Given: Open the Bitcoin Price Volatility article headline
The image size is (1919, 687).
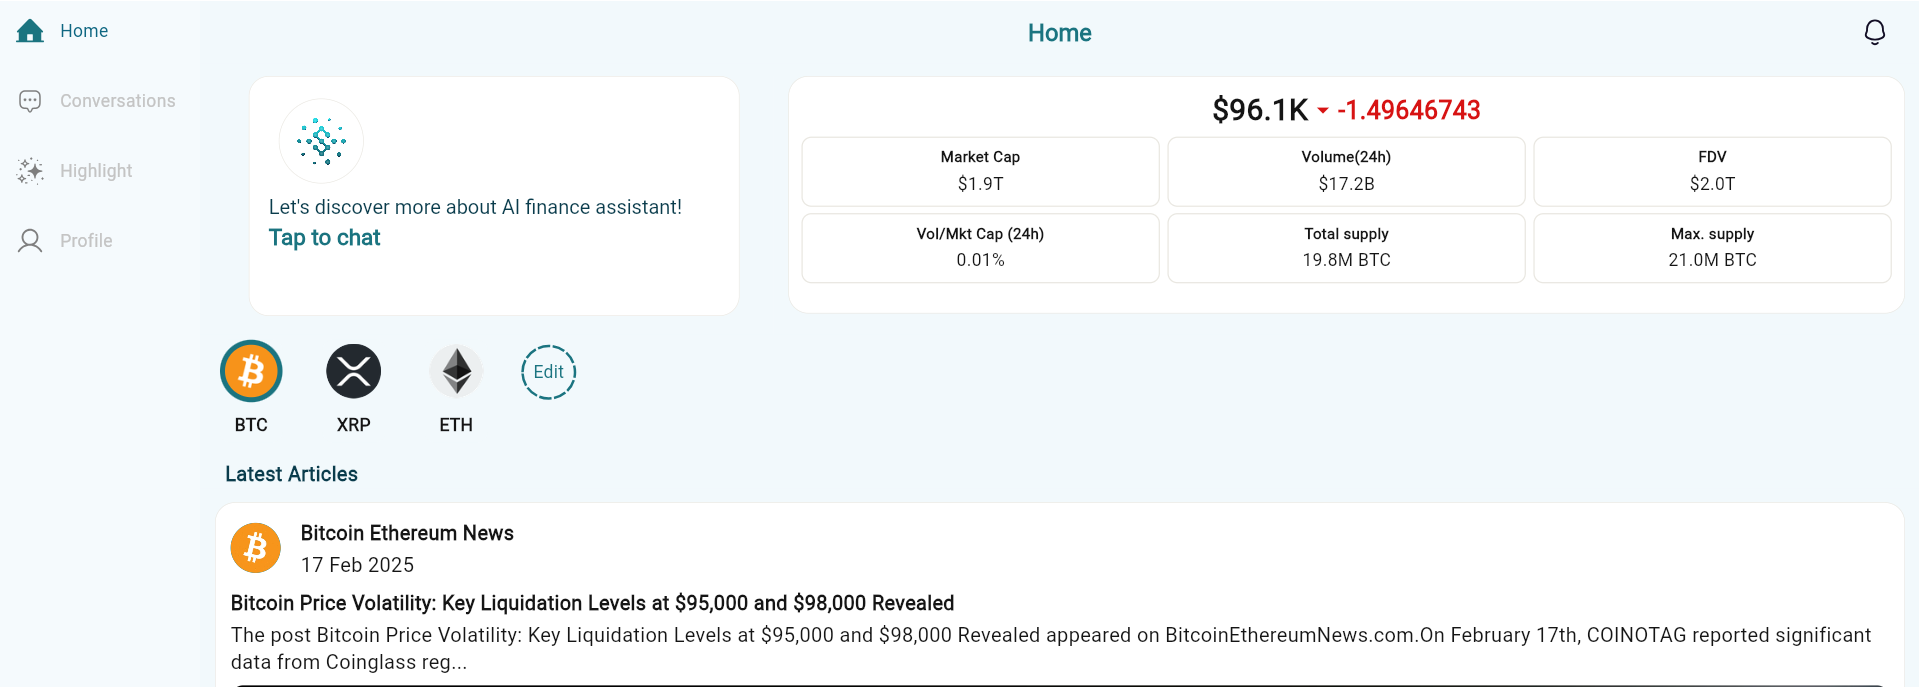Looking at the screenshot, I should [592, 603].
